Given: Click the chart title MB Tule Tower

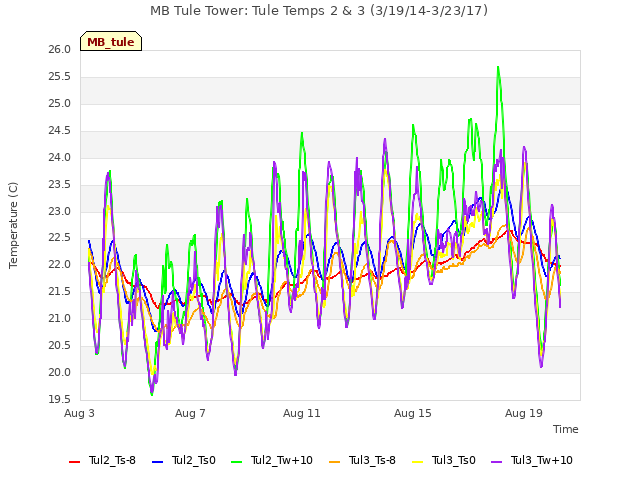Looking at the screenshot, I should (x=319, y=11).
